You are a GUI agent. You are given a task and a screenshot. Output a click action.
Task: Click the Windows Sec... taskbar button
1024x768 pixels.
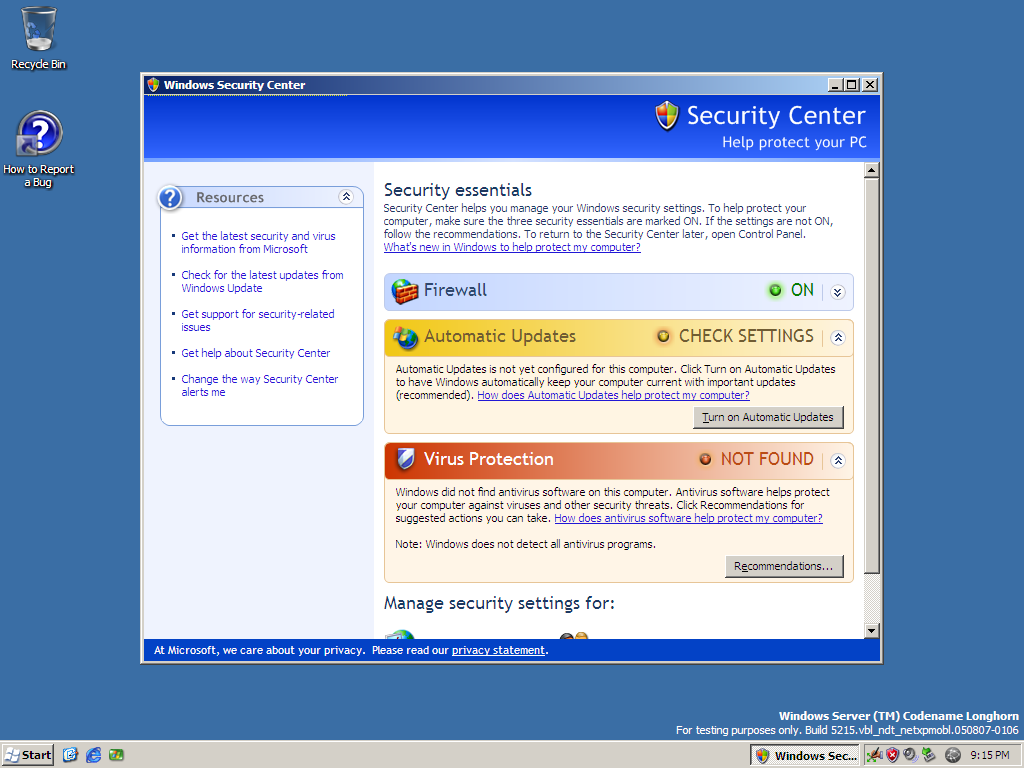coord(806,756)
